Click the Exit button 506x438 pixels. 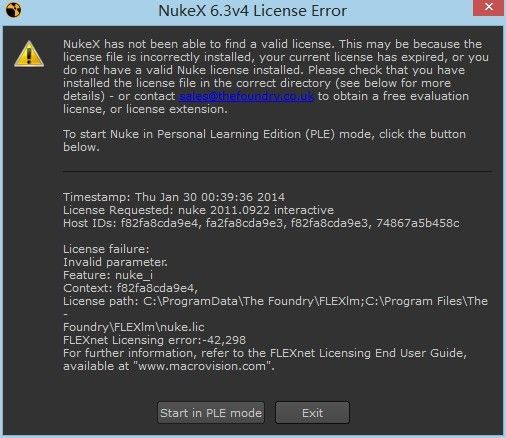312,413
